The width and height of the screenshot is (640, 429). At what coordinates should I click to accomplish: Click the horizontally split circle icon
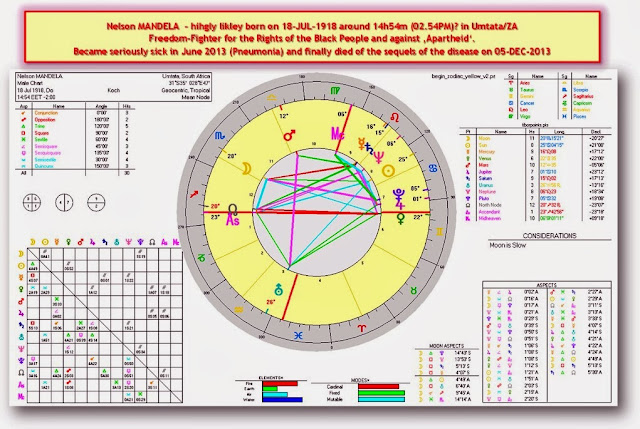click(96, 202)
